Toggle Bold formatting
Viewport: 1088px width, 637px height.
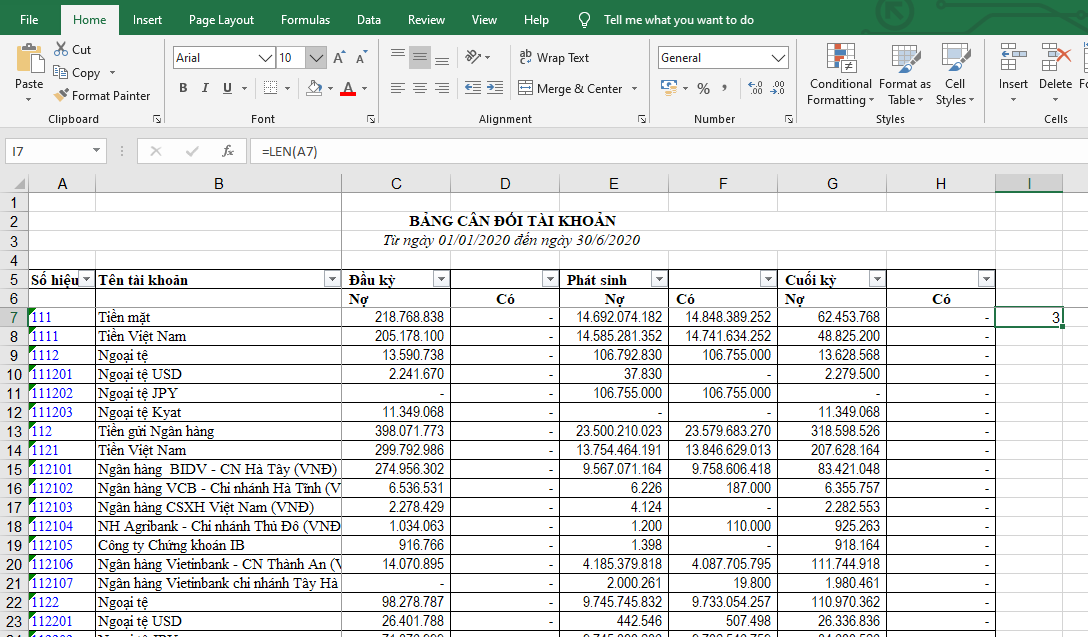coord(183,88)
